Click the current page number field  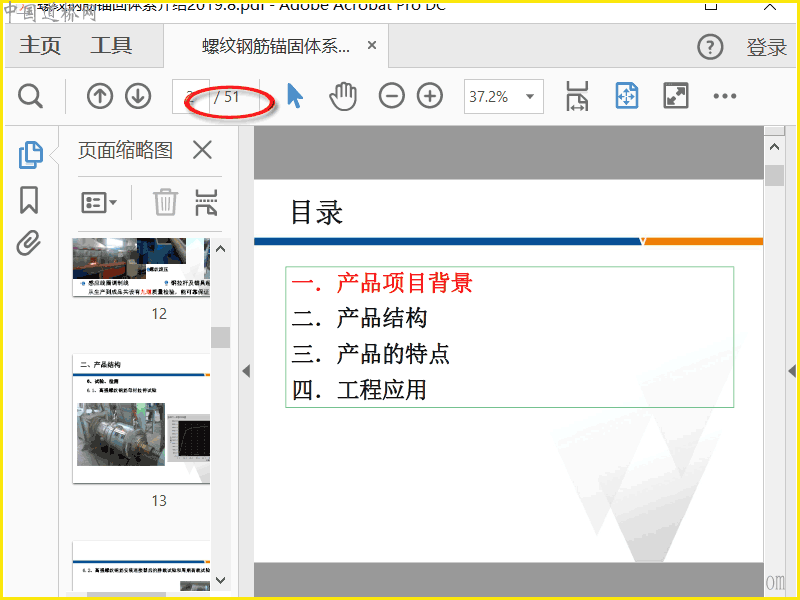click(x=190, y=96)
